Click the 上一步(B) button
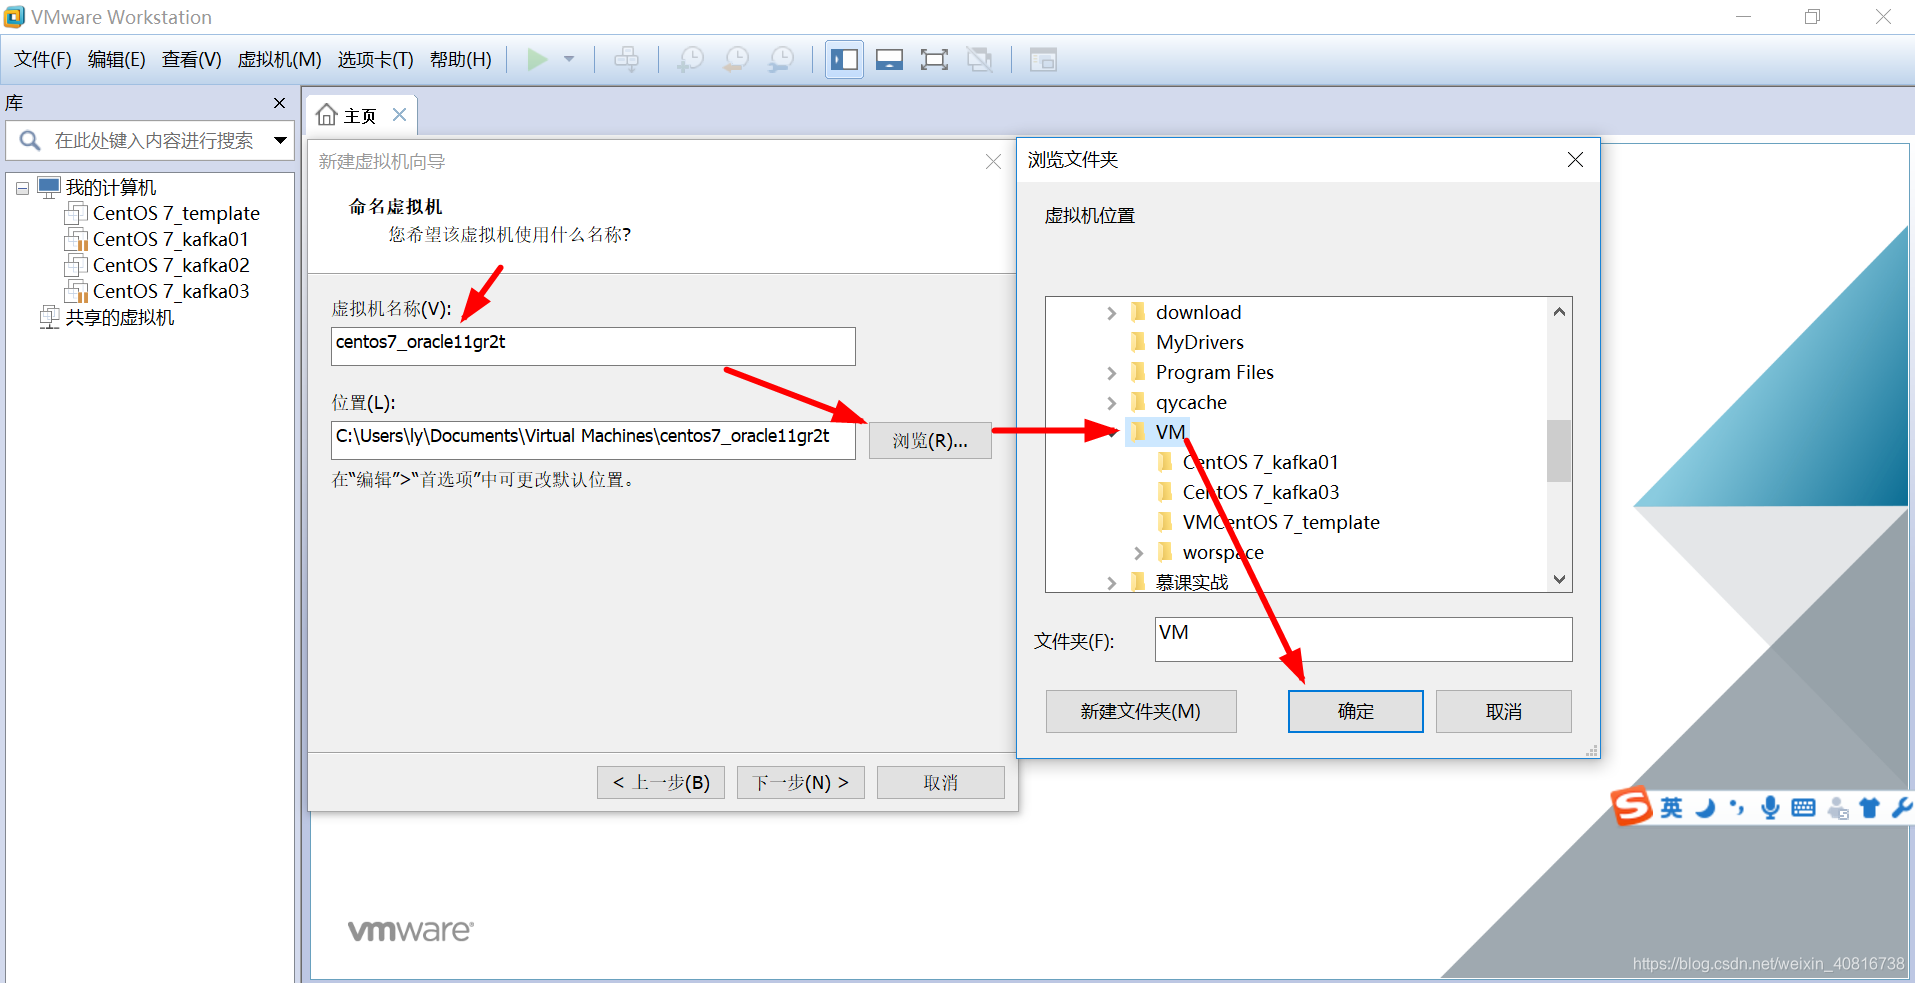Viewport: 1915px width, 983px height. pyautogui.click(x=661, y=782)
